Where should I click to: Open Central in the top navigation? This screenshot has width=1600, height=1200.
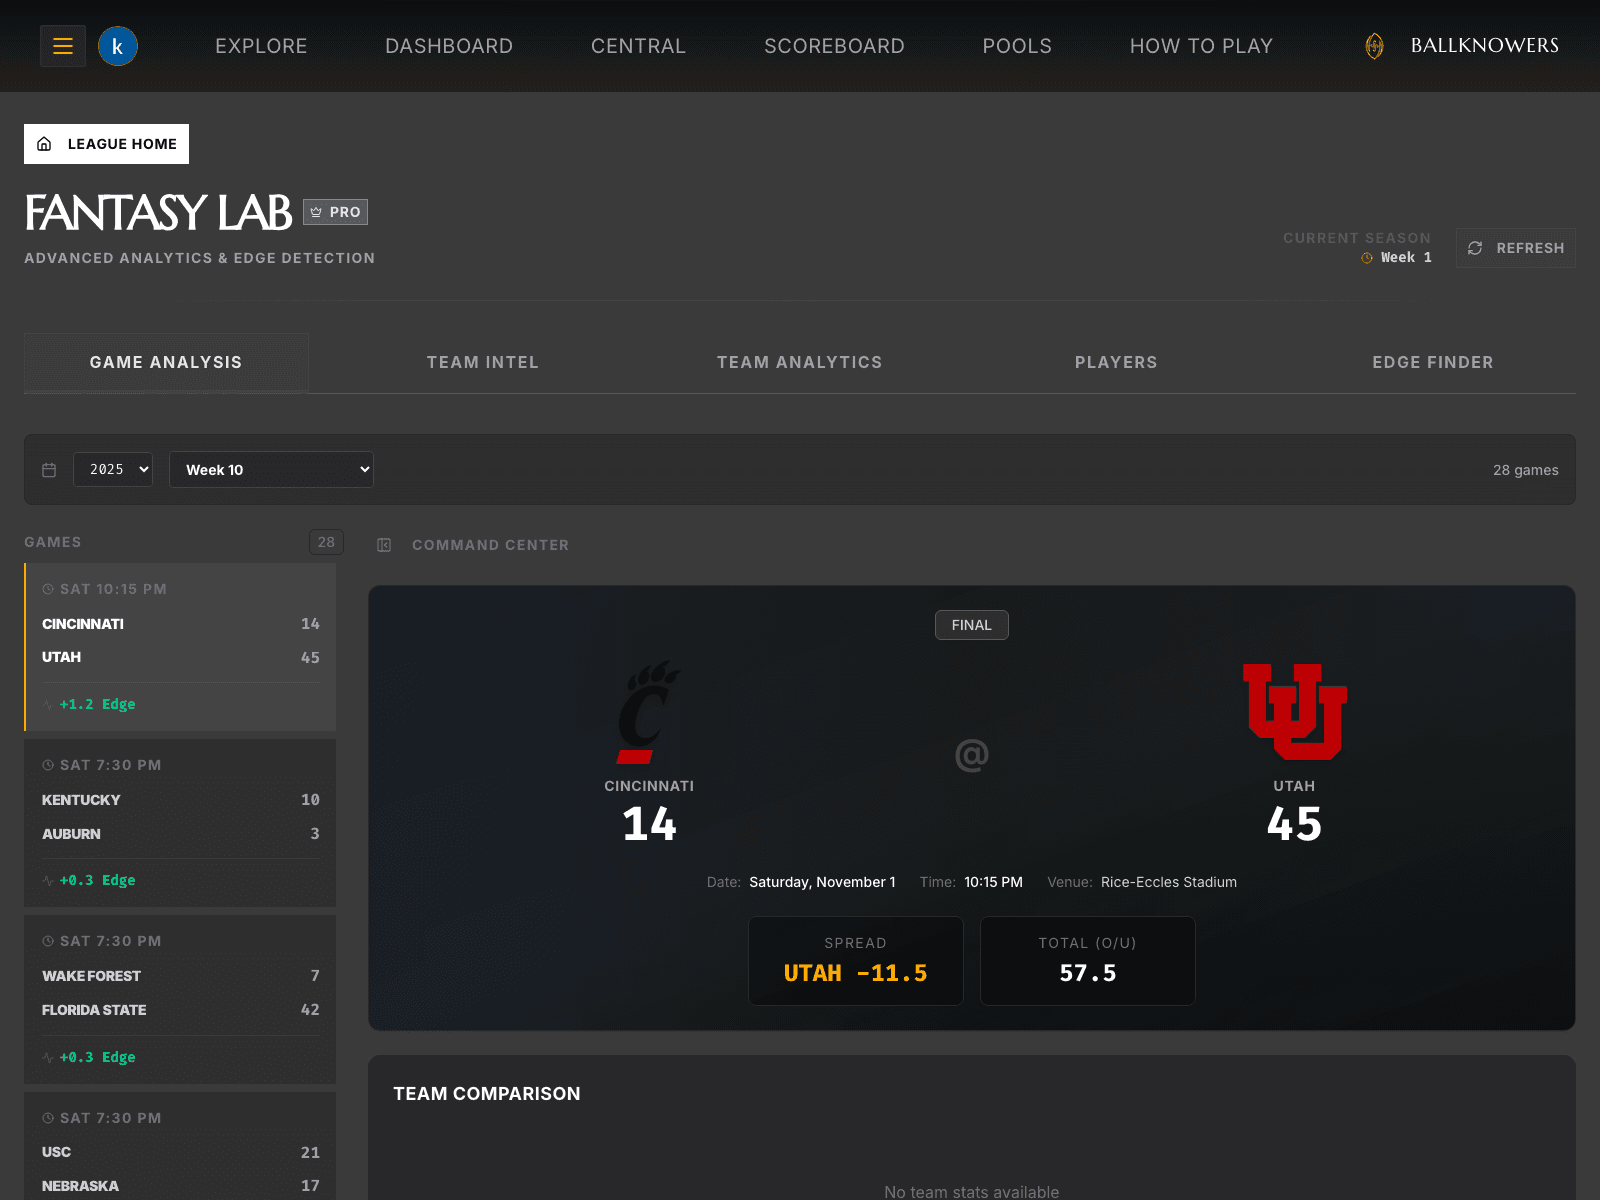[x=638, y=46]
